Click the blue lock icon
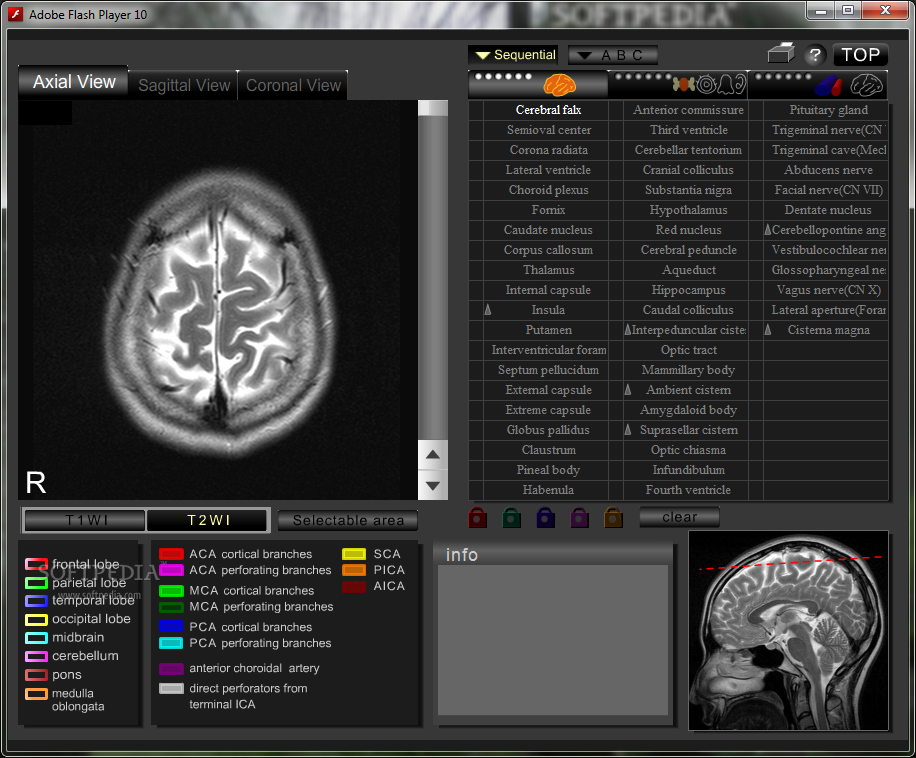This screenshot has width=916, height=758. click(545, 517)
